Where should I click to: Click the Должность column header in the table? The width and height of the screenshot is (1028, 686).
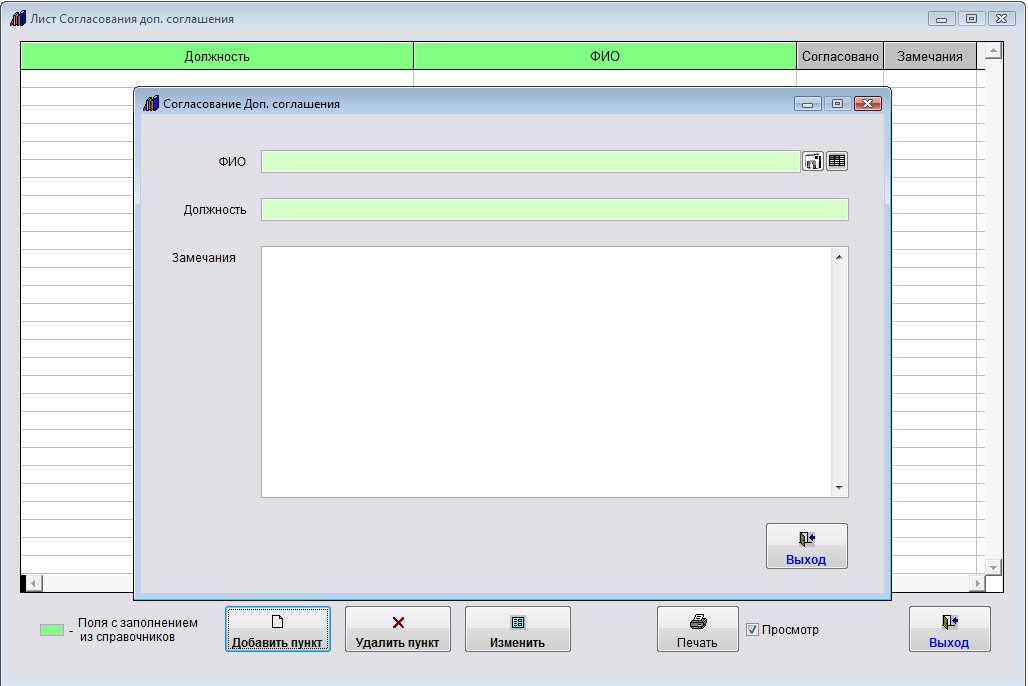pyautogui.click(x=217, y=56)
